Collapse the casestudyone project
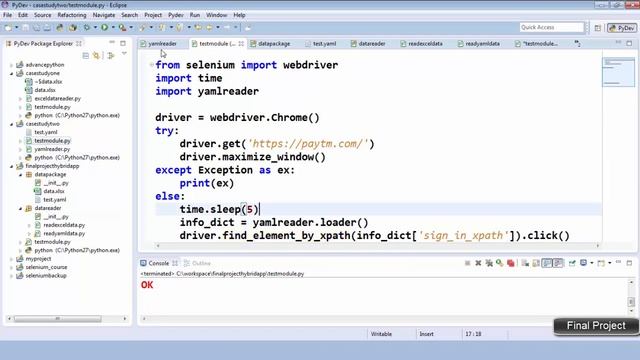Viewport: 640px width, 360px height. pyautogui.click(x=11, y=73)
